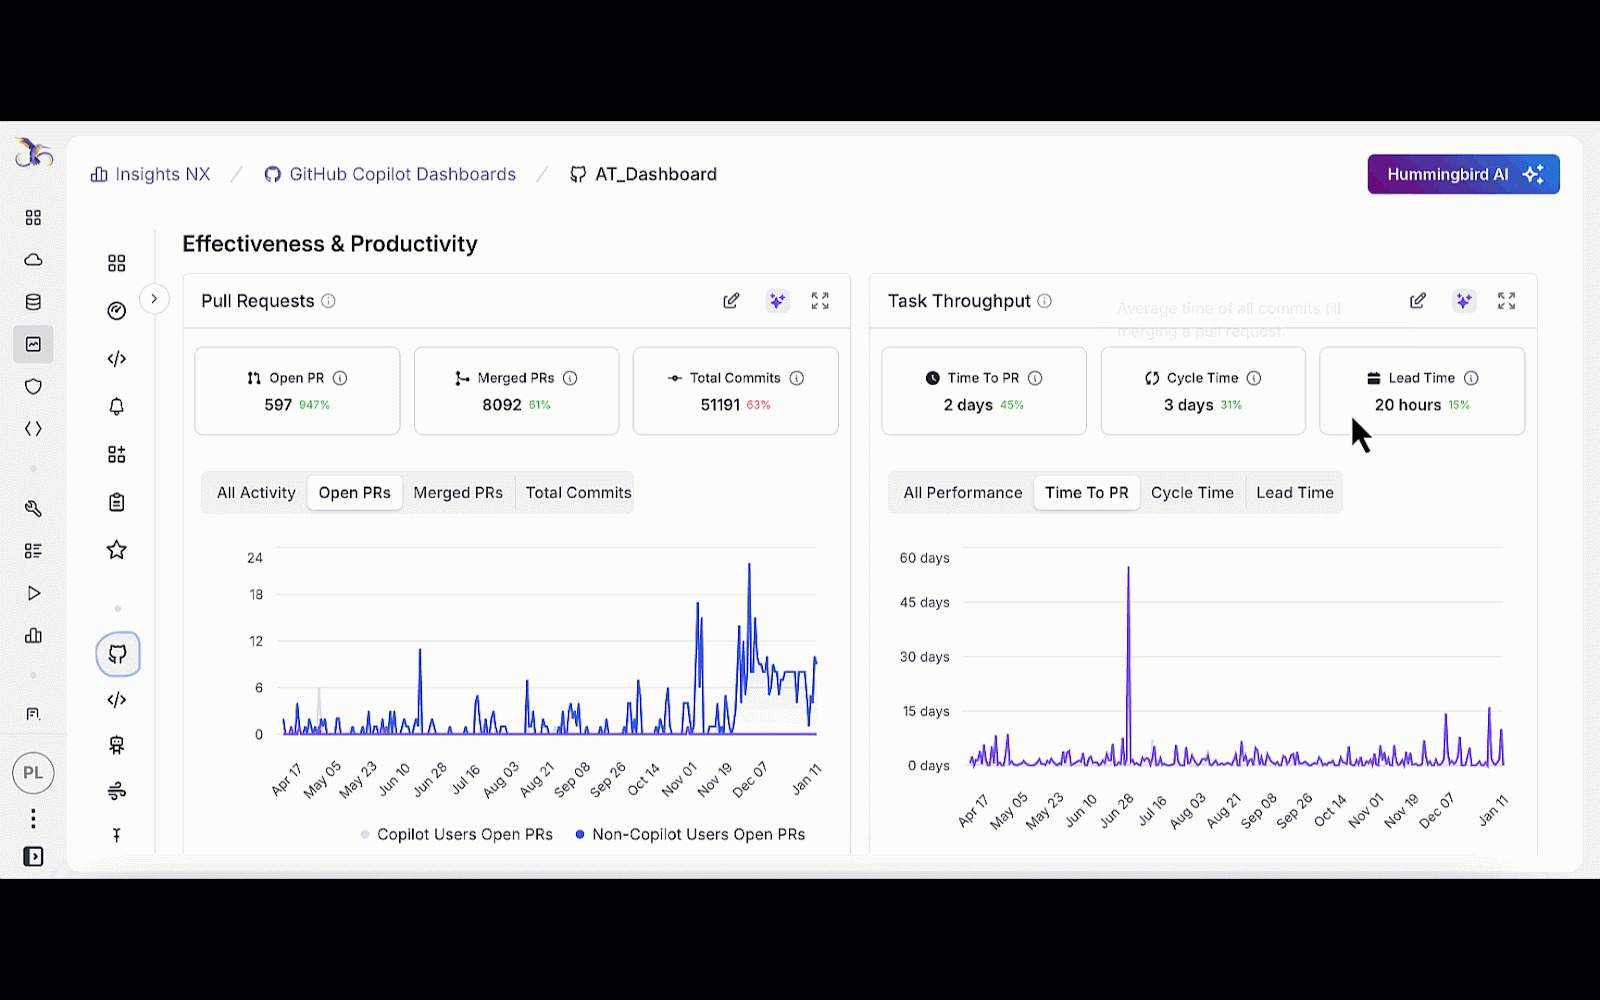The image size is (1600, 1000).
Task: Edit the Task Throughput widget
Action: click(1417, 301)
